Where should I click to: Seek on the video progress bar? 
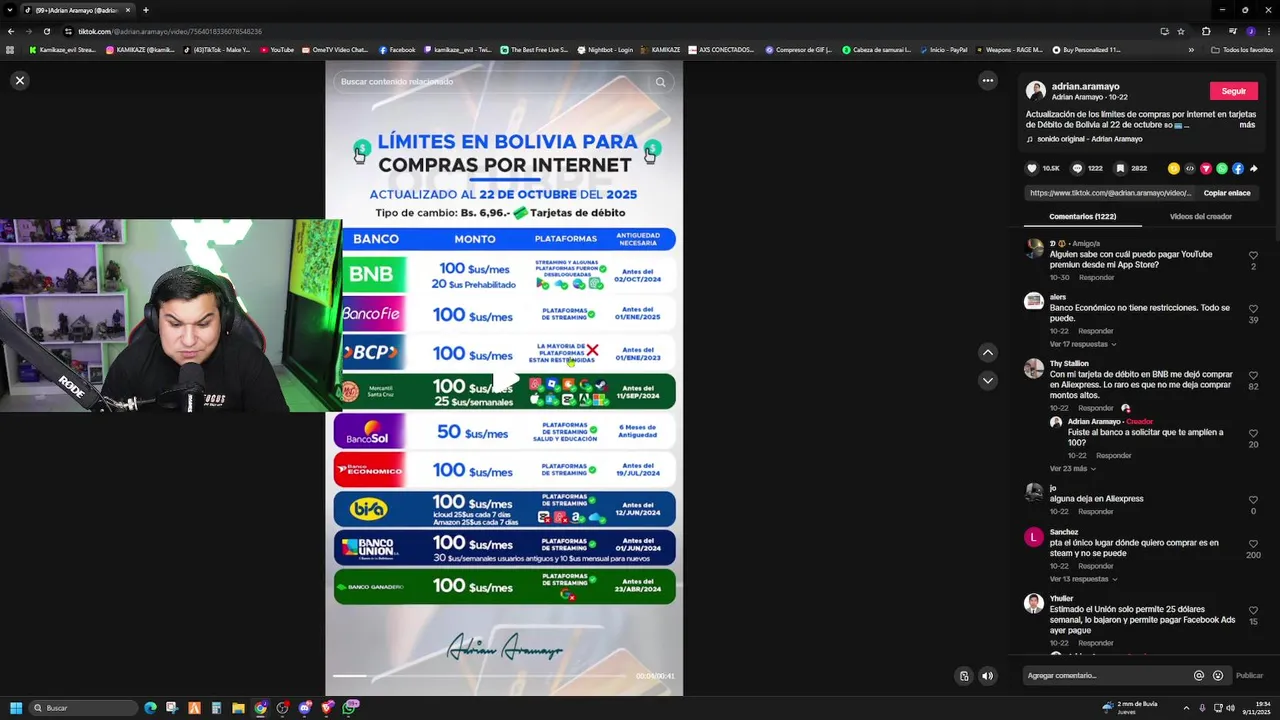481,676
